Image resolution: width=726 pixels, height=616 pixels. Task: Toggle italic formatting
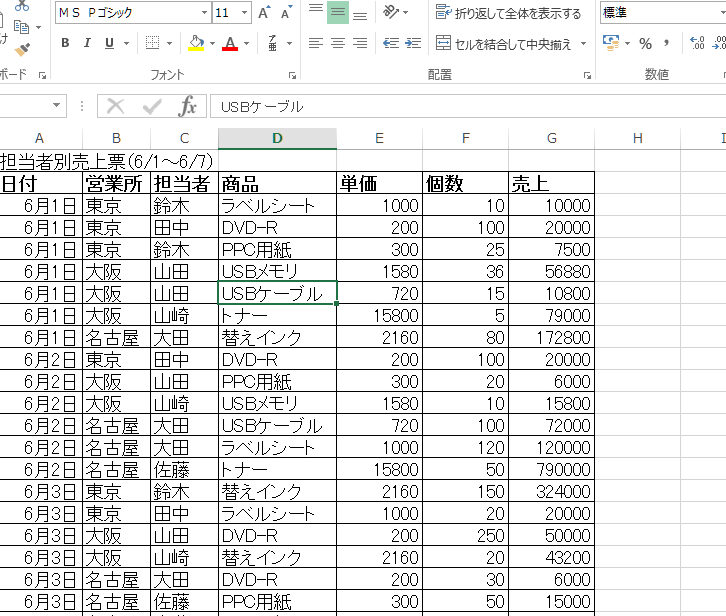pyautogui.click(x=87, y=44)
